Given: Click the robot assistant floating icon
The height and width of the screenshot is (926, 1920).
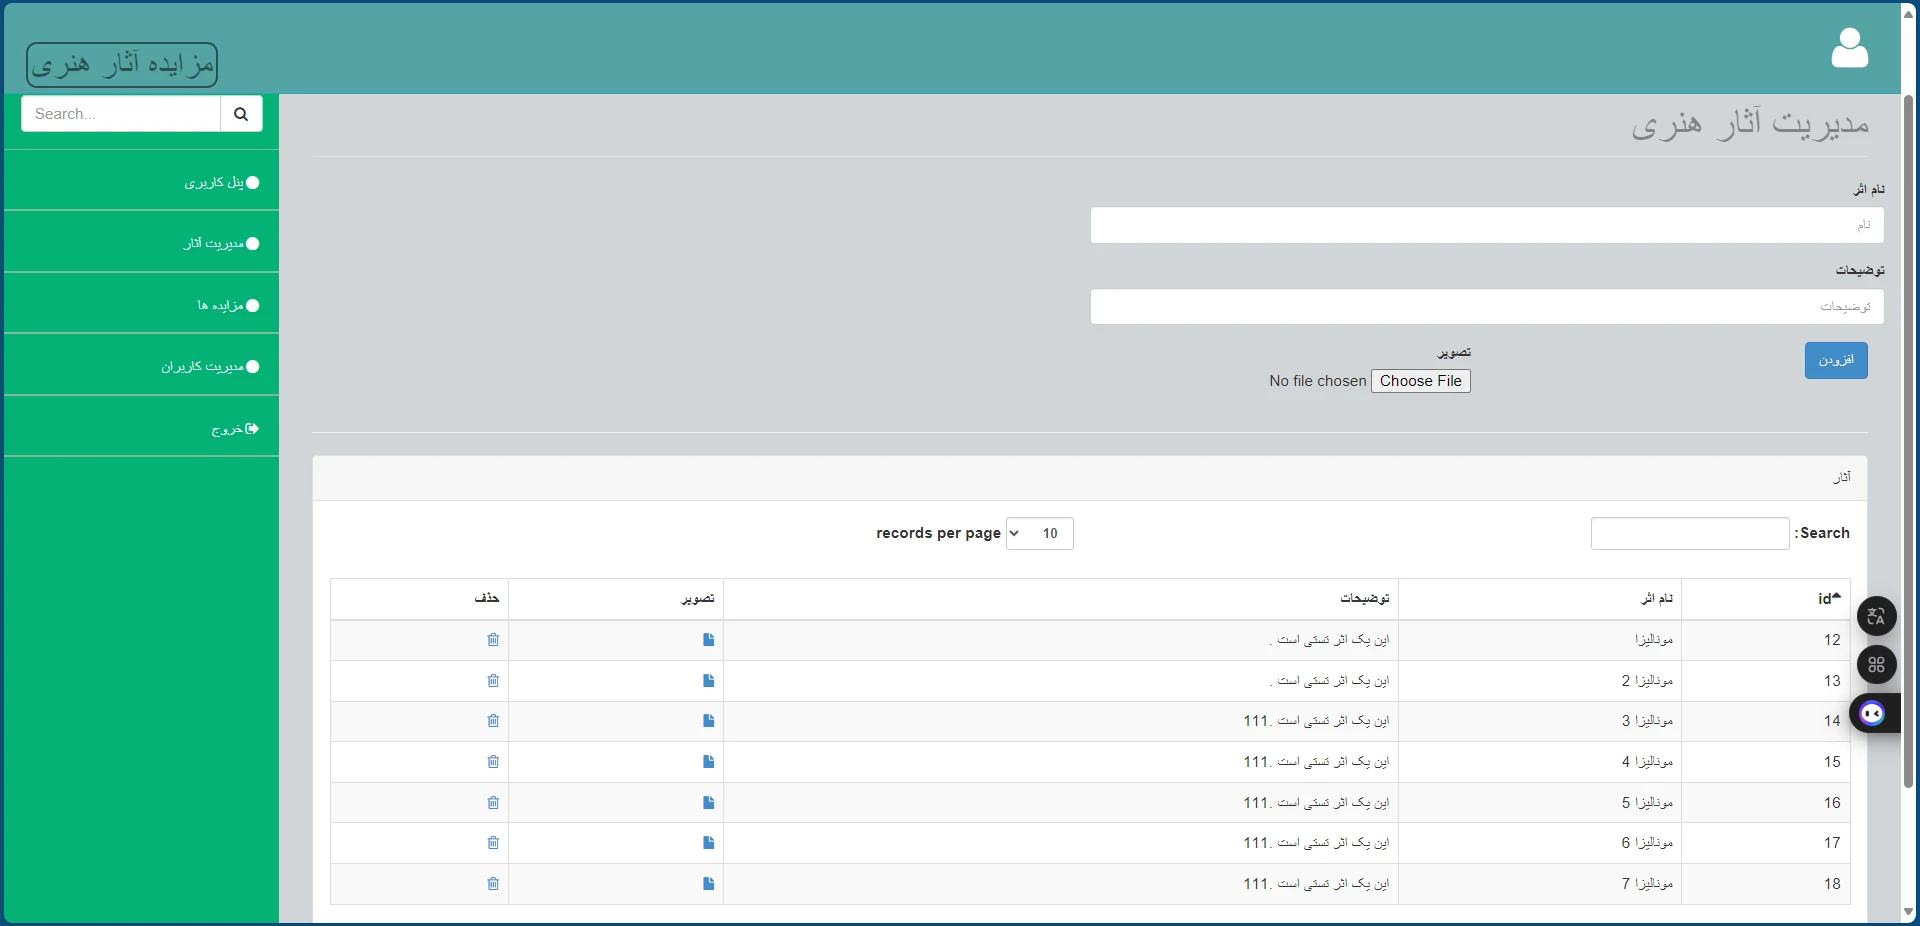Looking at the screenshot, I should coord(1873,713).
